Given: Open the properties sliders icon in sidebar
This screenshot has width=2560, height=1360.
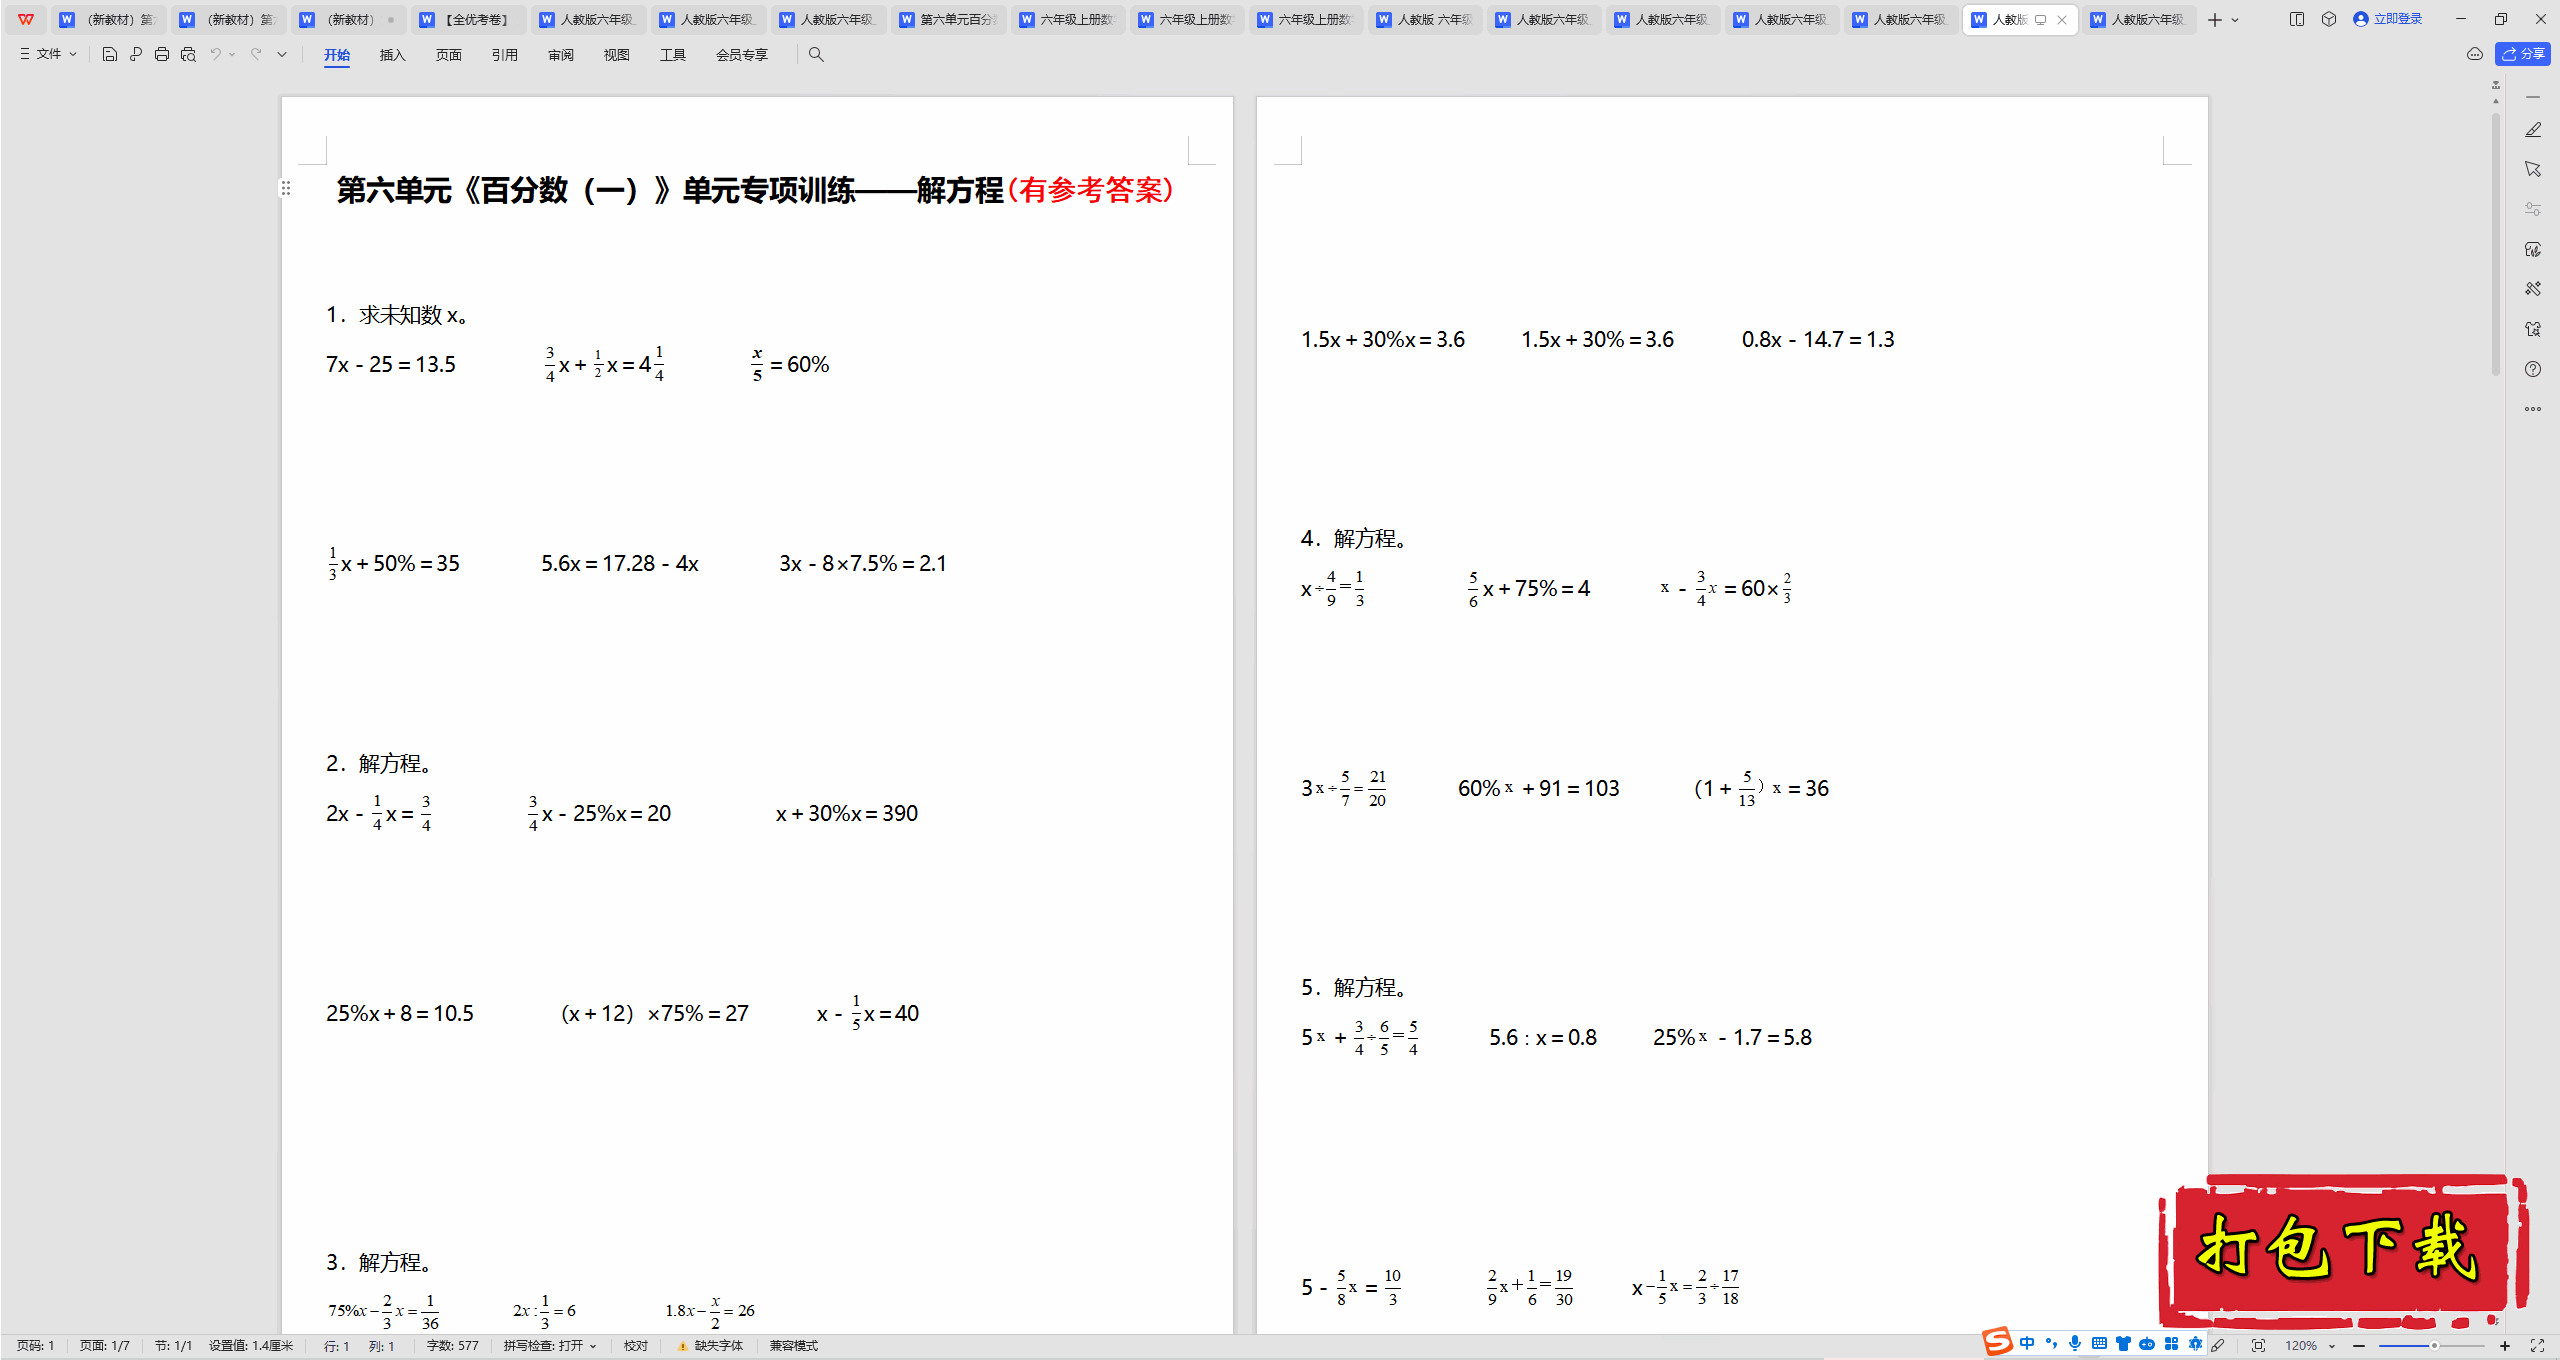Looking at the screenshot, I should [x=2533, y=209].
